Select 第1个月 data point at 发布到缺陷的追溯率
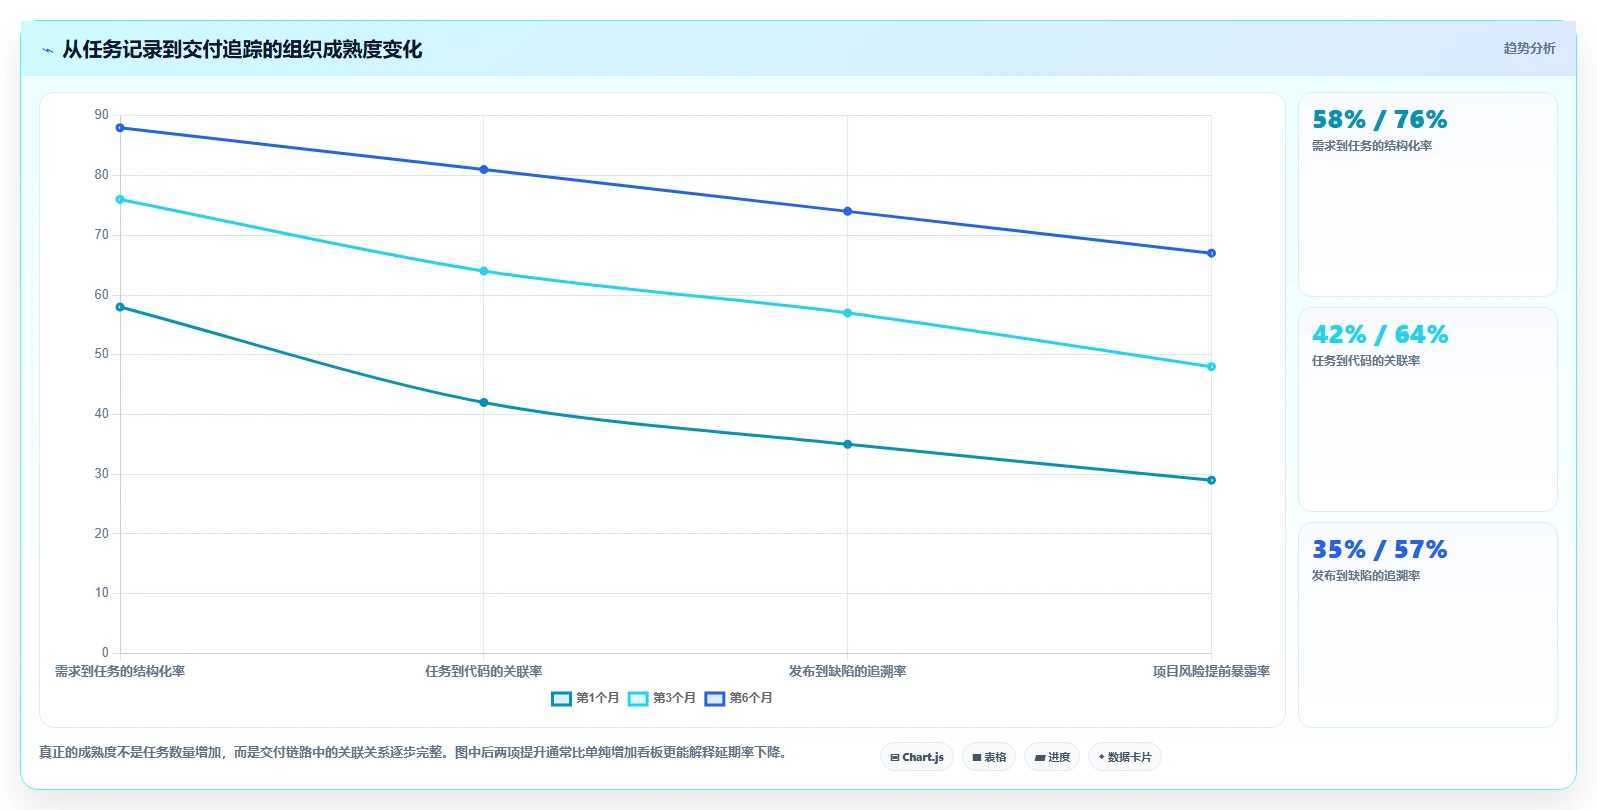This screenshot has height=810, width=1597. coord(848,444)
